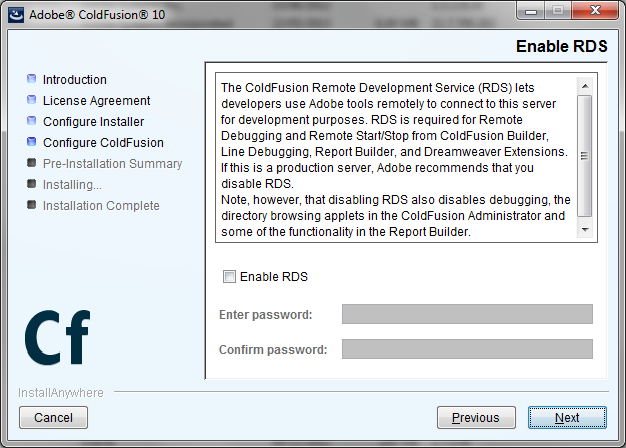Tick the Enable RDS checkbox
The height and width of the screenshot is (448, 626).
229,276
